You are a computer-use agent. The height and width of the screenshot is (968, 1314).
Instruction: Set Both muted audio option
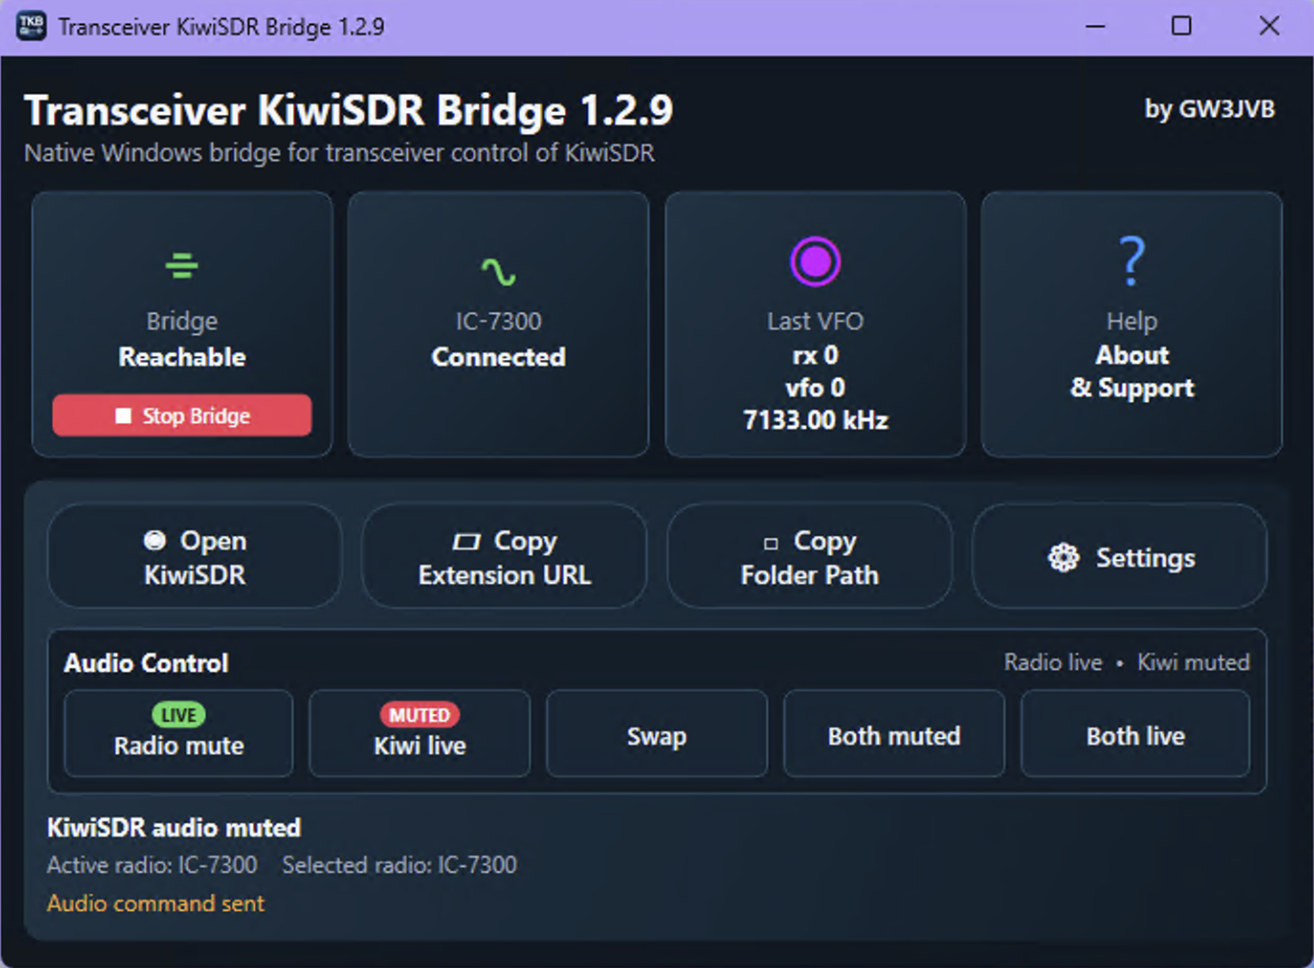tap(894, 733)
